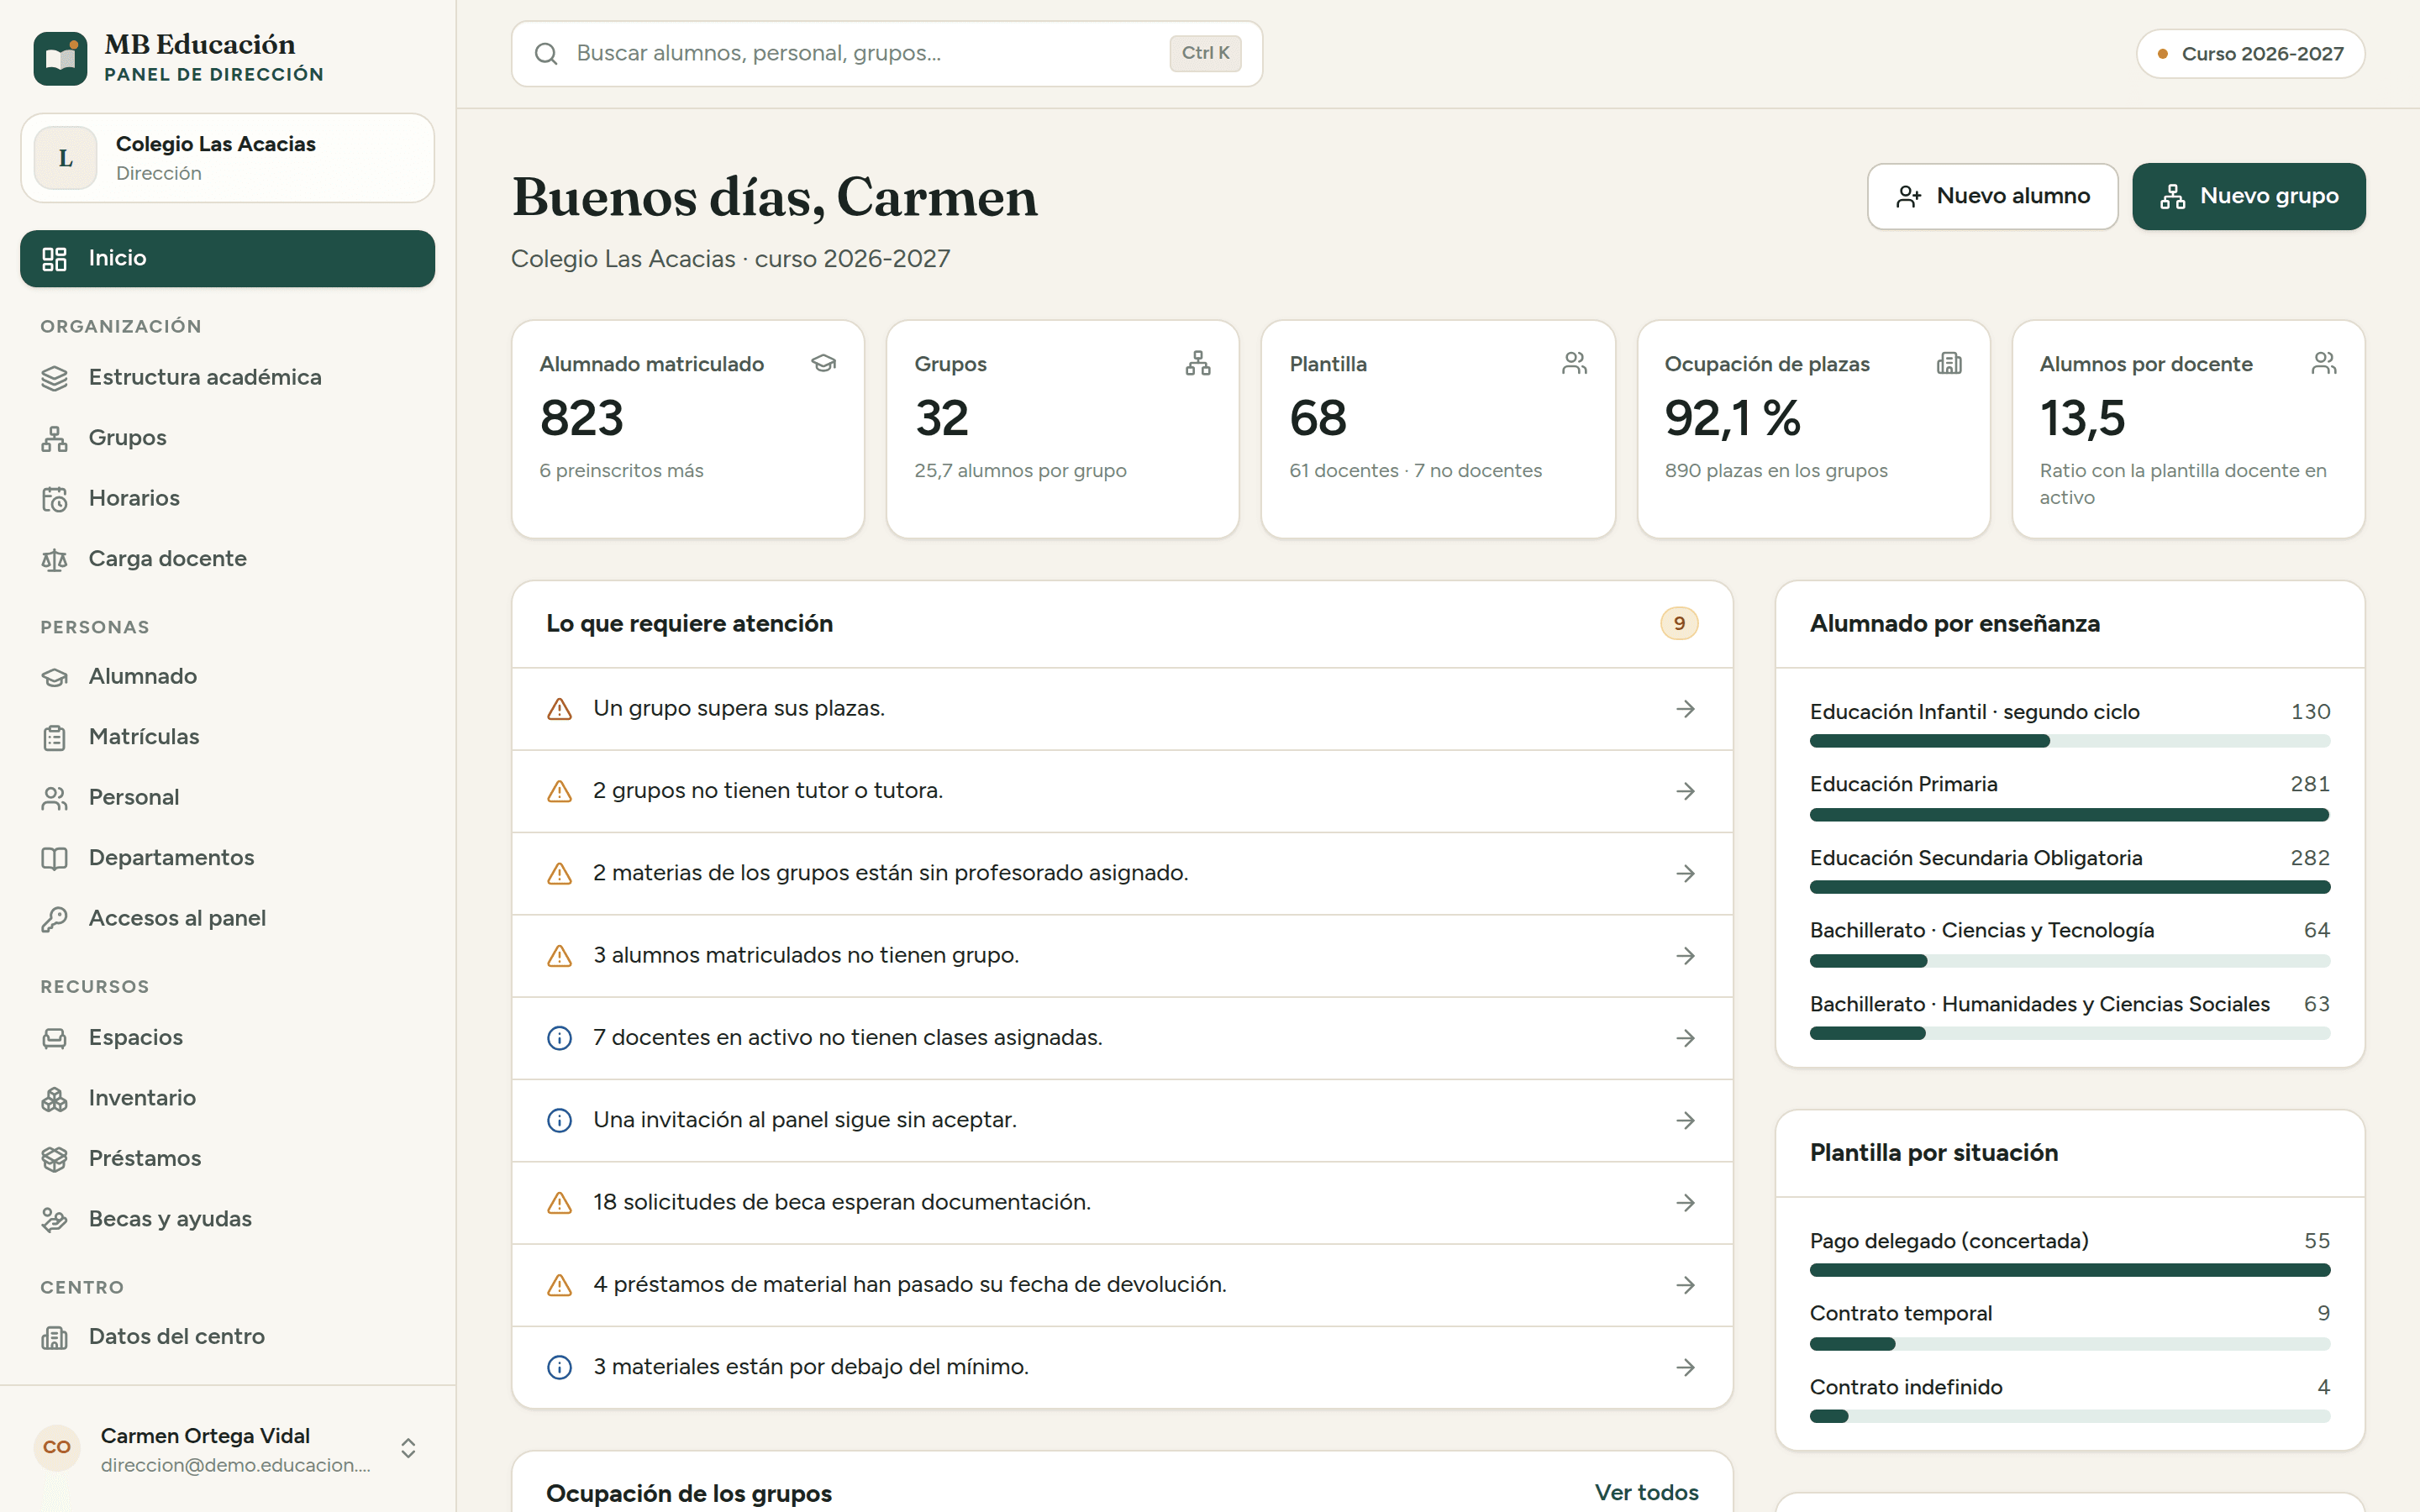Go to the Matrículas menu item
This screenshot has width=2420, height=1512.
227,737
